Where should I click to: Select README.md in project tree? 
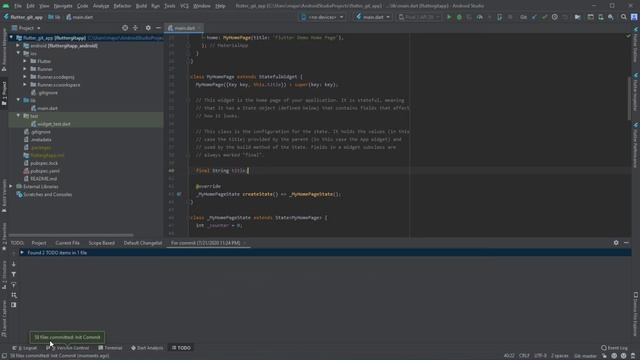click(x=43, y=179)
